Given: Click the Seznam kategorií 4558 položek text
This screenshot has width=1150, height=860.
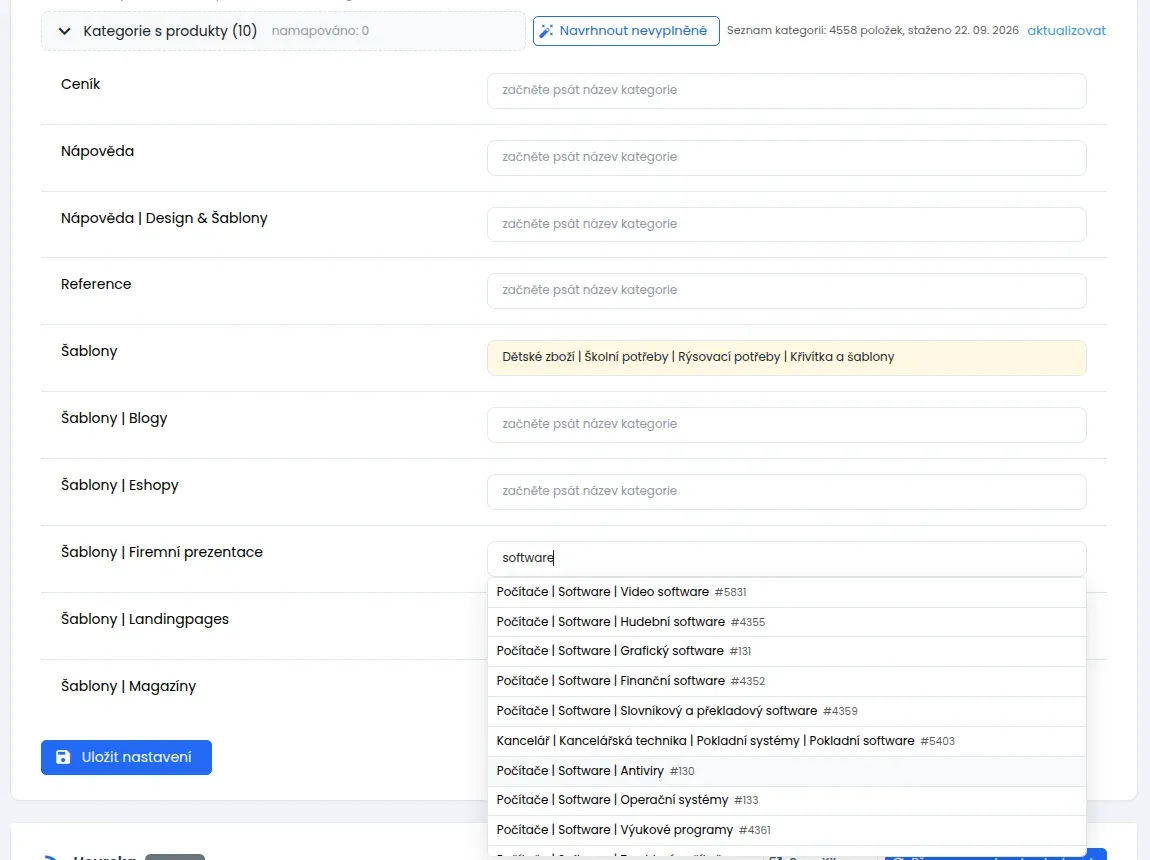Looking at the screenshot, I should pyautogui.click(x=873, y=31).
